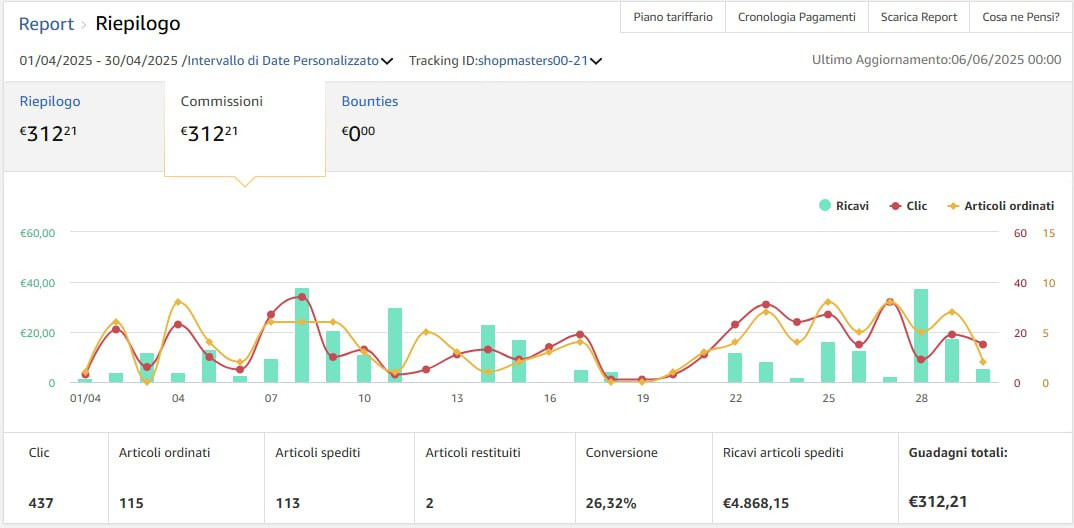
Task: Click the yellow Articoli ordinati legend marker
Action: [x=953, y=206]
